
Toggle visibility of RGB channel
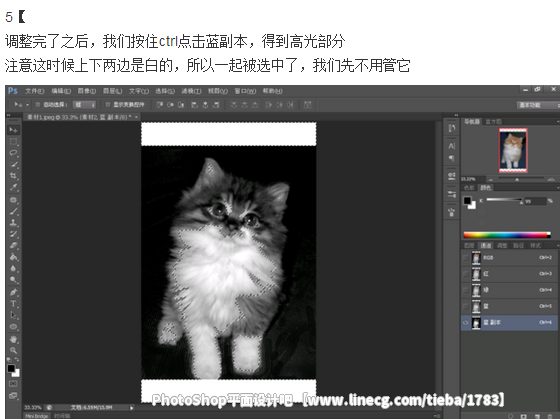click(466, 258)
